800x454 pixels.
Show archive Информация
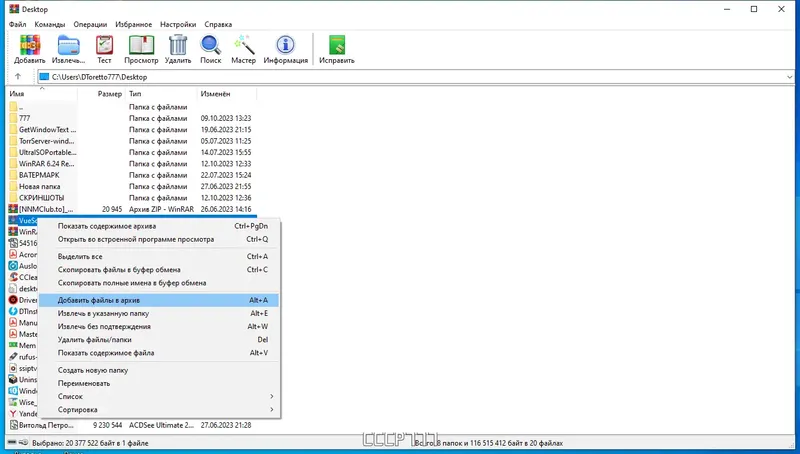pyautogui.click(x=285, y=49)
